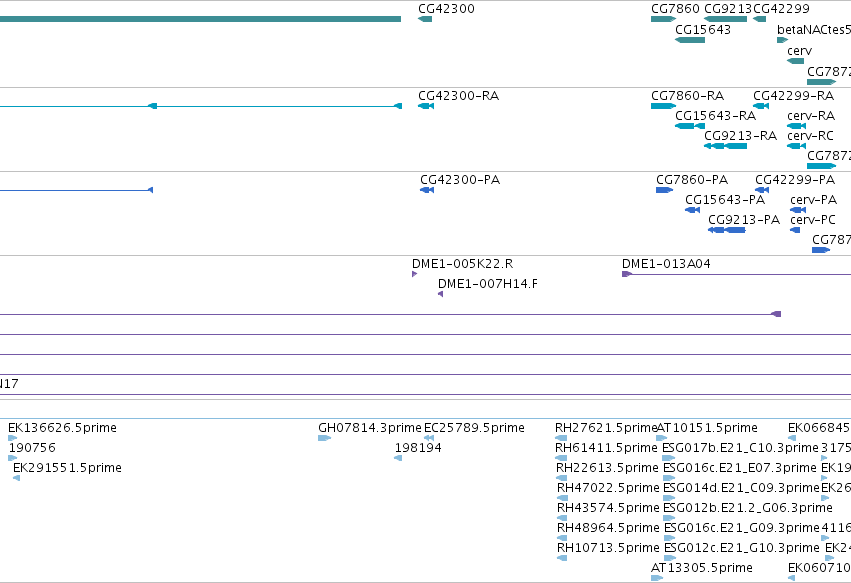Open the EK291551.5prime EST label
The image size is (851, 583).
pyautogui.click(x=67, y=468)
